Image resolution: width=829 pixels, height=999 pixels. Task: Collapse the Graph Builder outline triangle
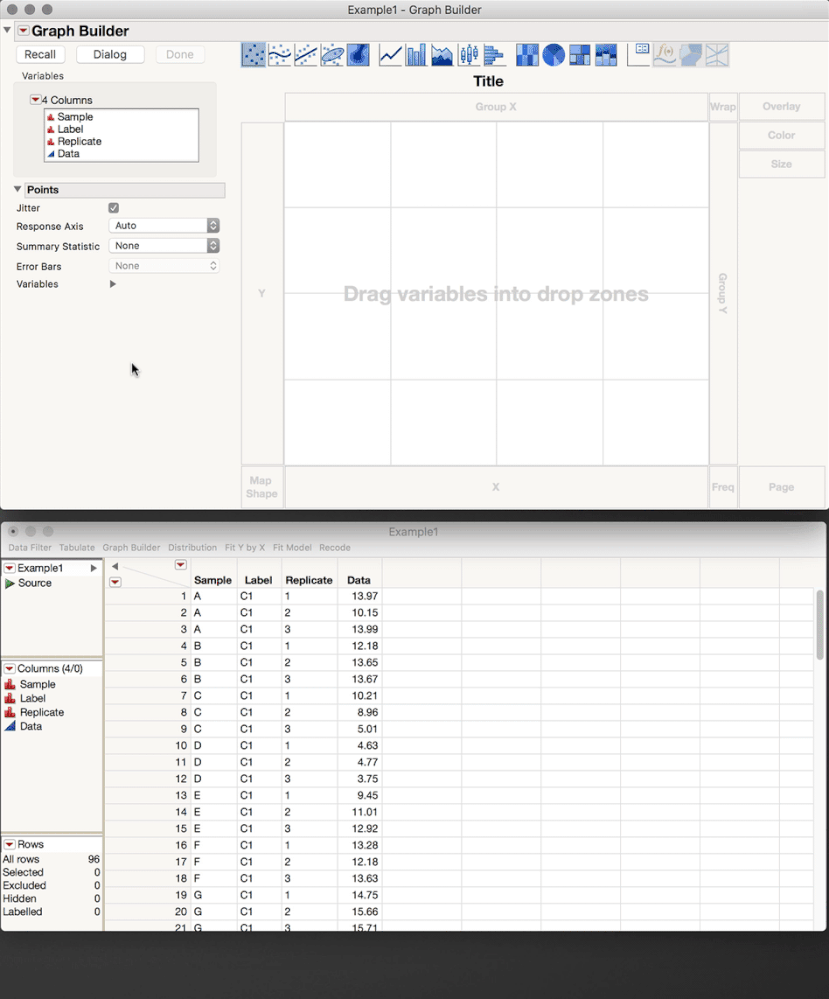tap(7, 30)
